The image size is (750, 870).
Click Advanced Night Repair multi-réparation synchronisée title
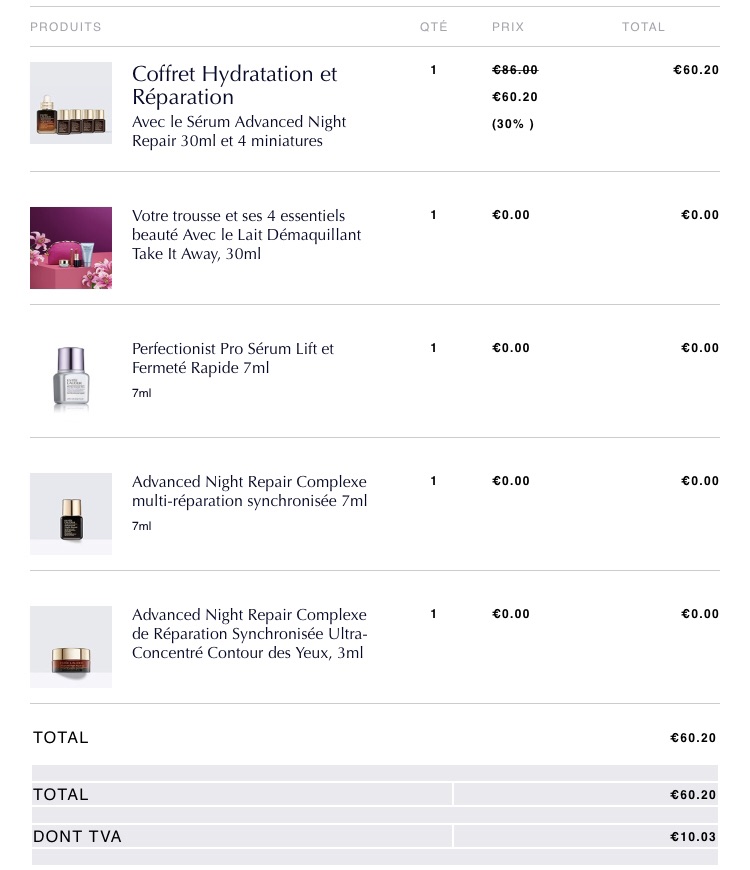pyautogui.click(x=250, y=491)
